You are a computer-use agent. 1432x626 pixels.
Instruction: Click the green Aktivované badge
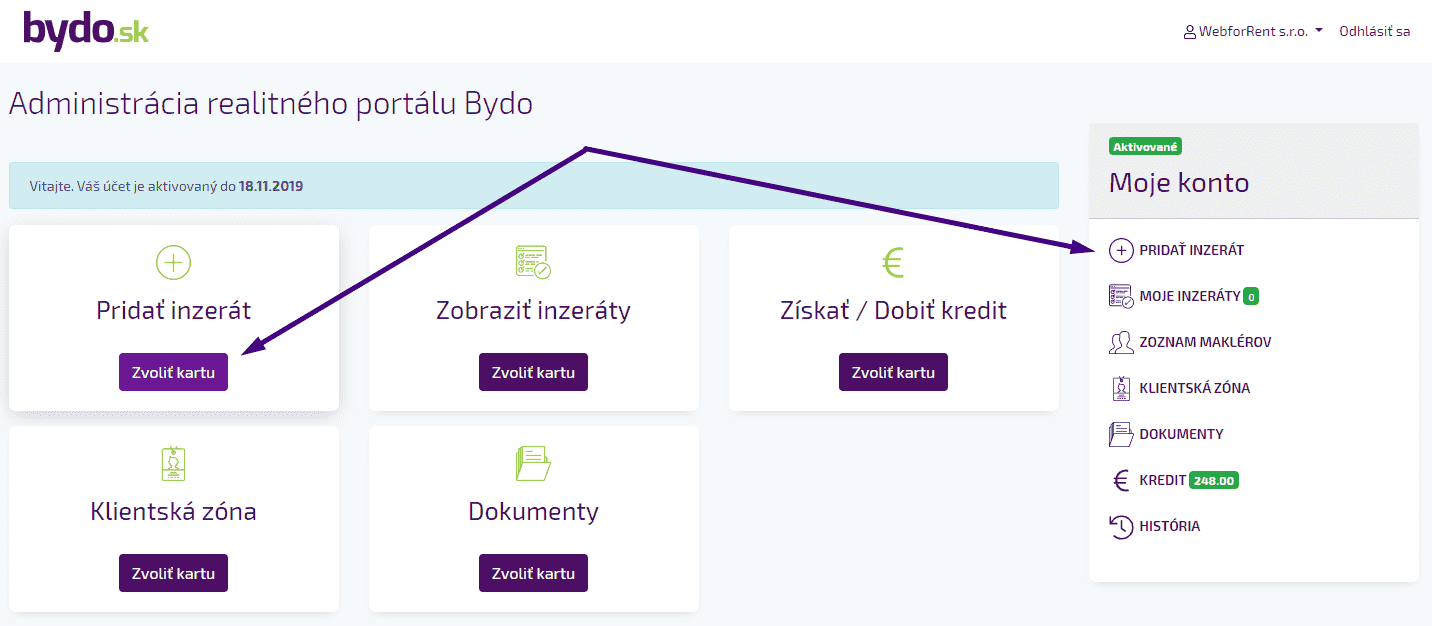click(1146, 145)
